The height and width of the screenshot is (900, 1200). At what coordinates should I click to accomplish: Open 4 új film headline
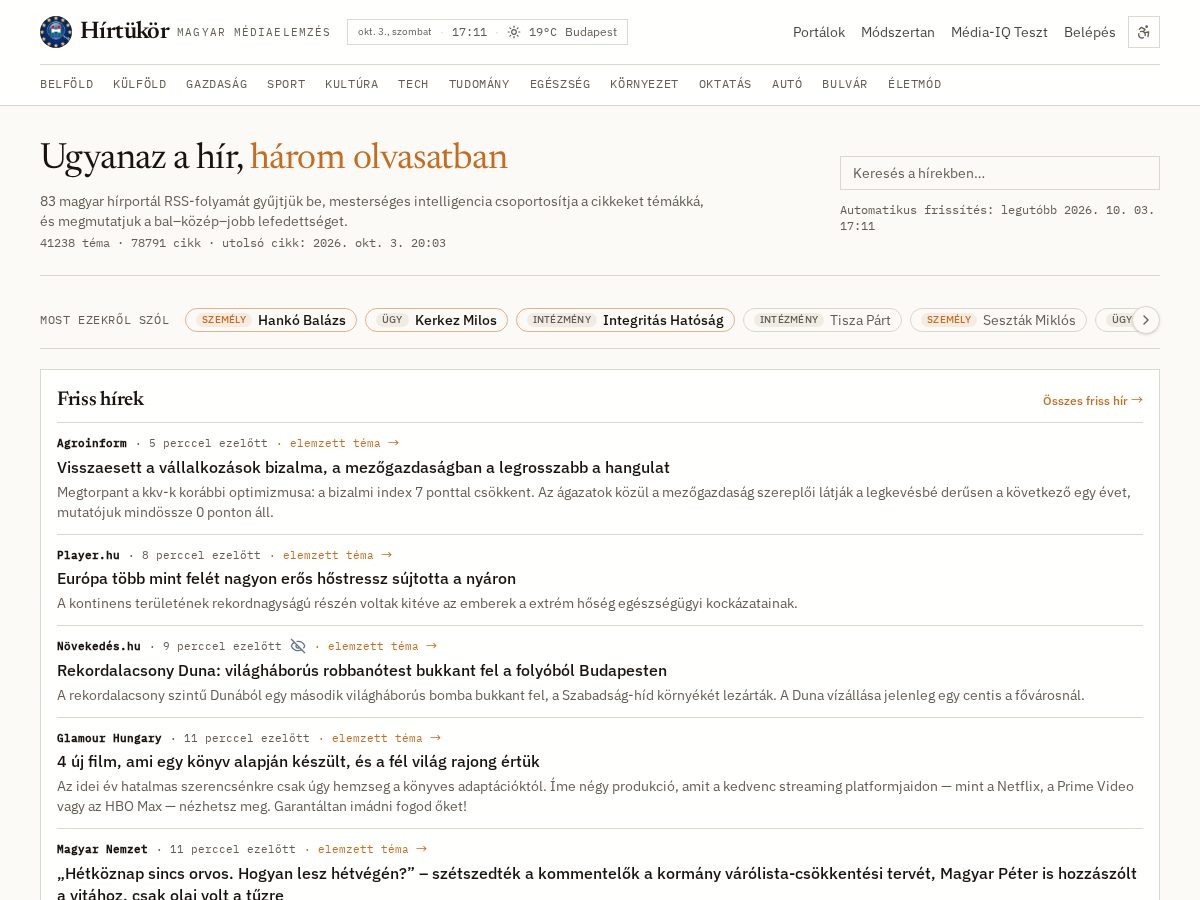(x=298, y=761)
